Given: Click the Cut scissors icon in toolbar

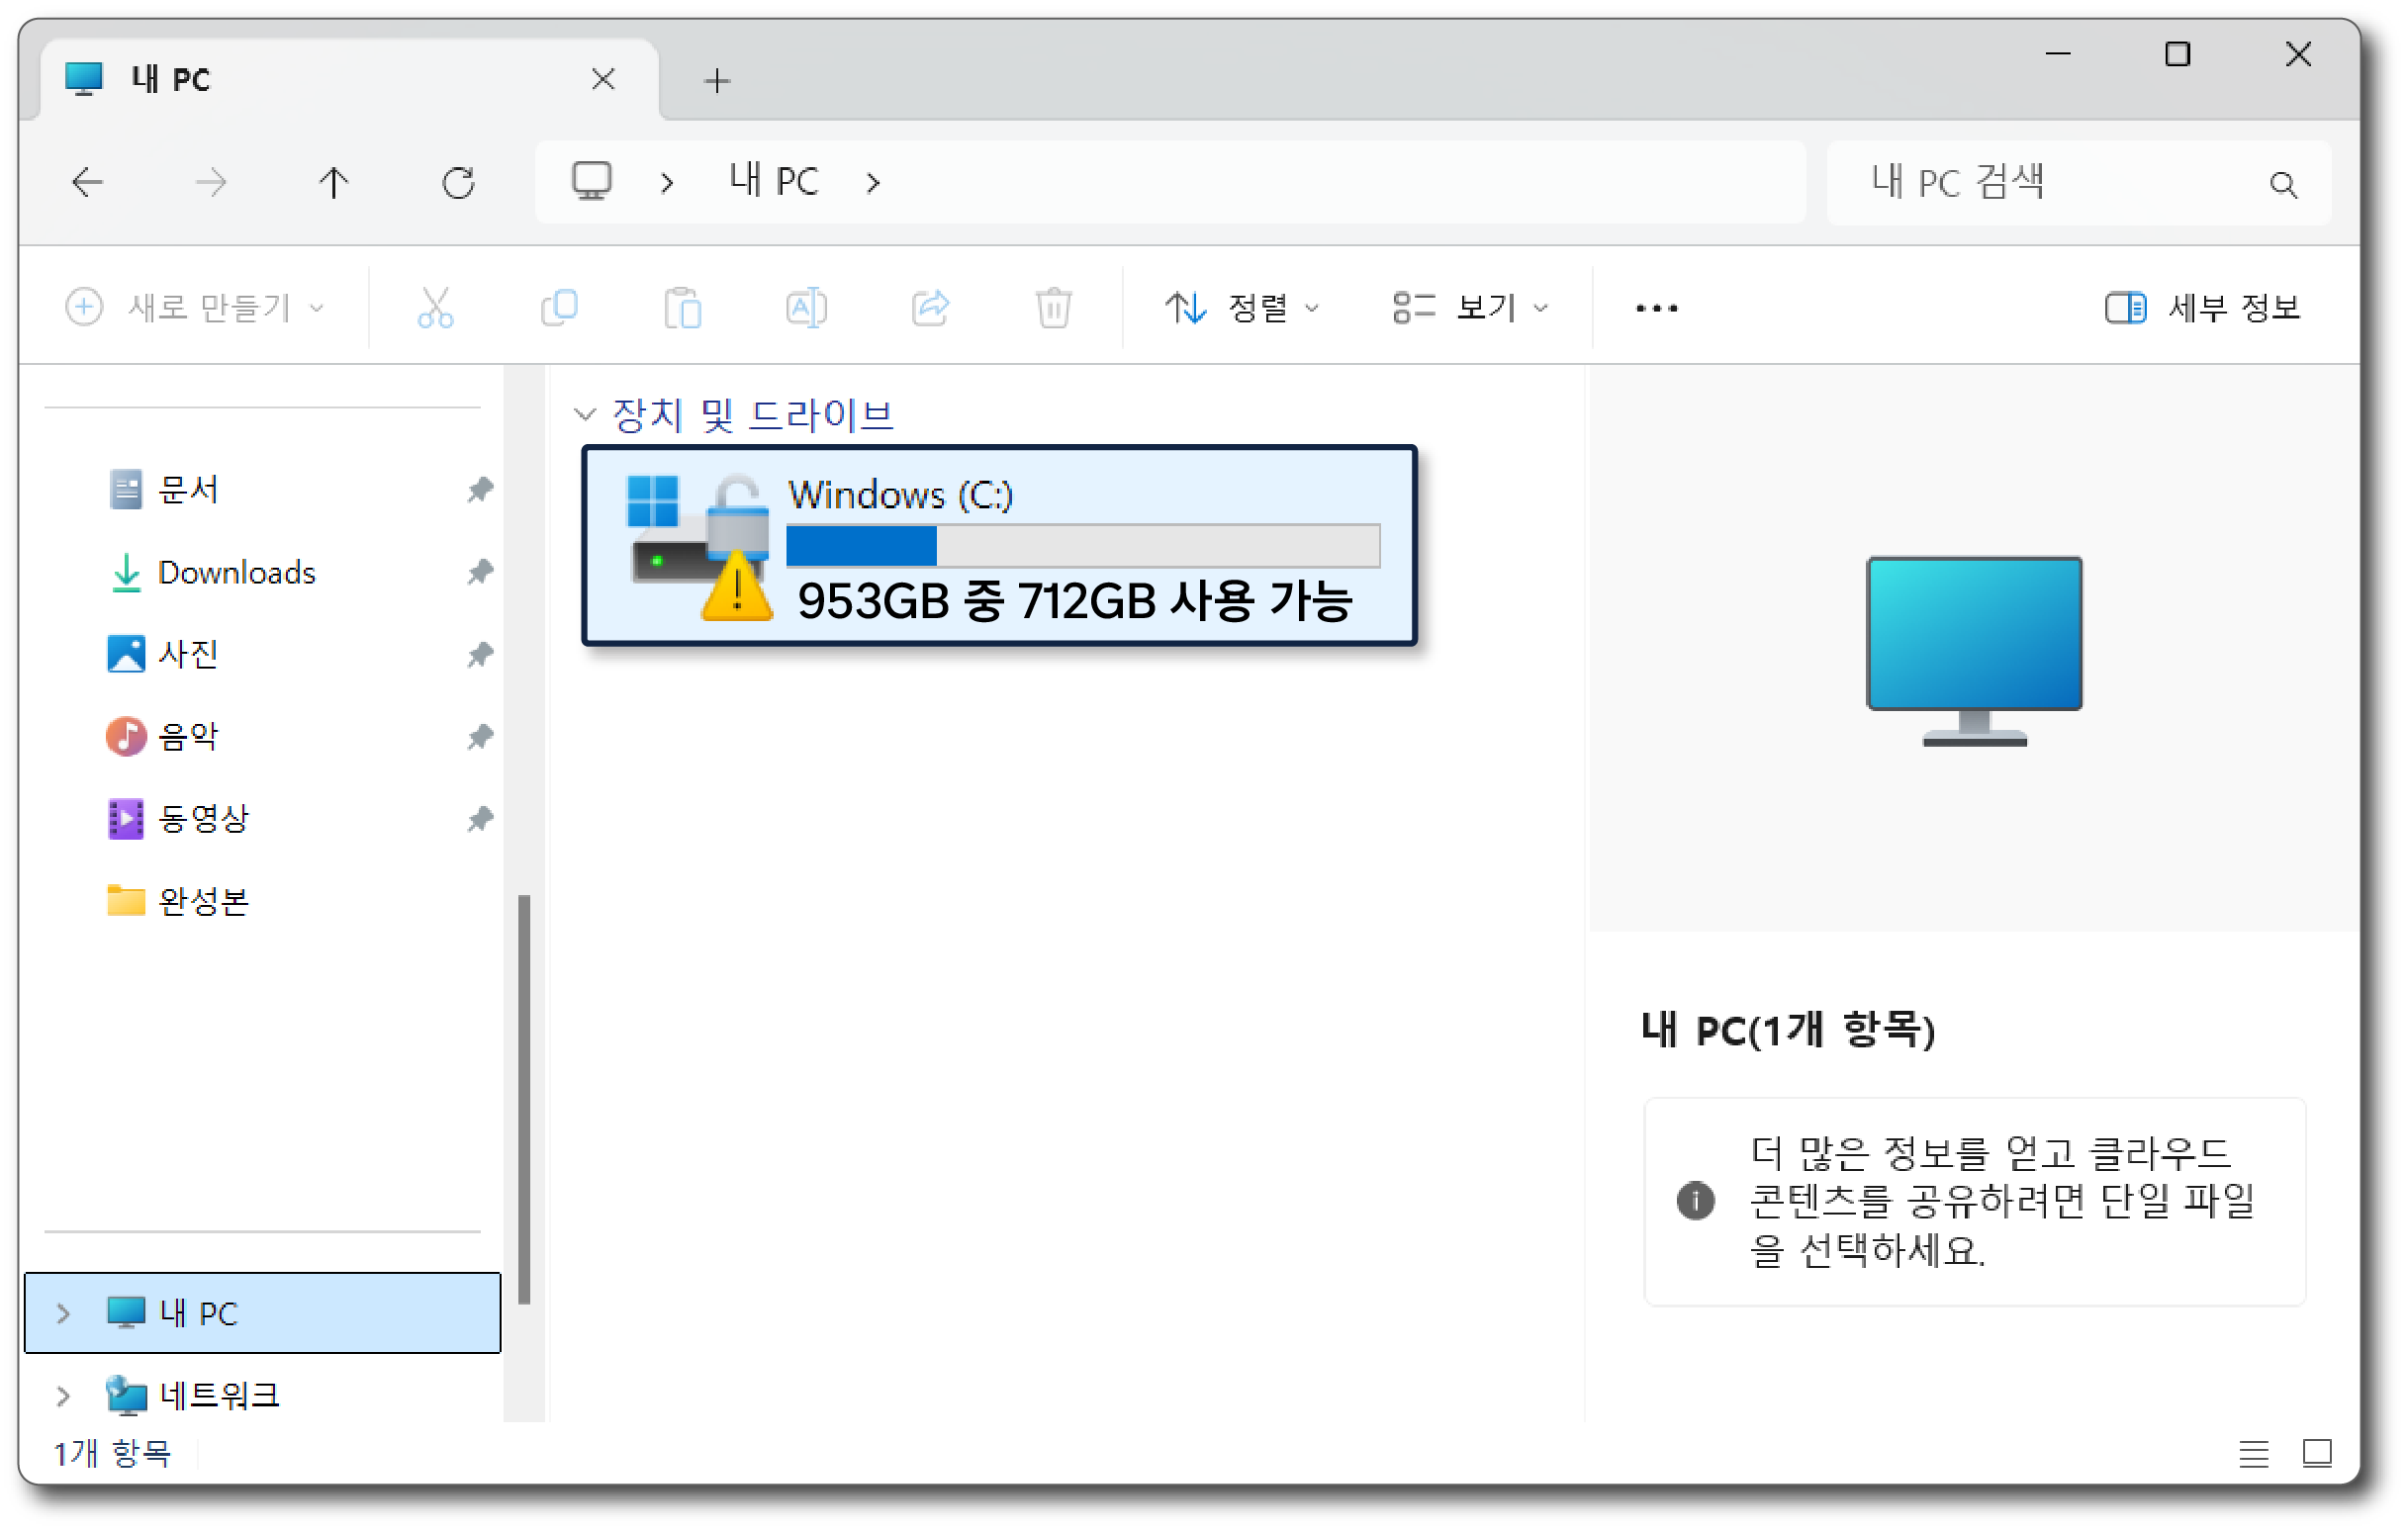Looking at the screenshot, I should (435, 308).
